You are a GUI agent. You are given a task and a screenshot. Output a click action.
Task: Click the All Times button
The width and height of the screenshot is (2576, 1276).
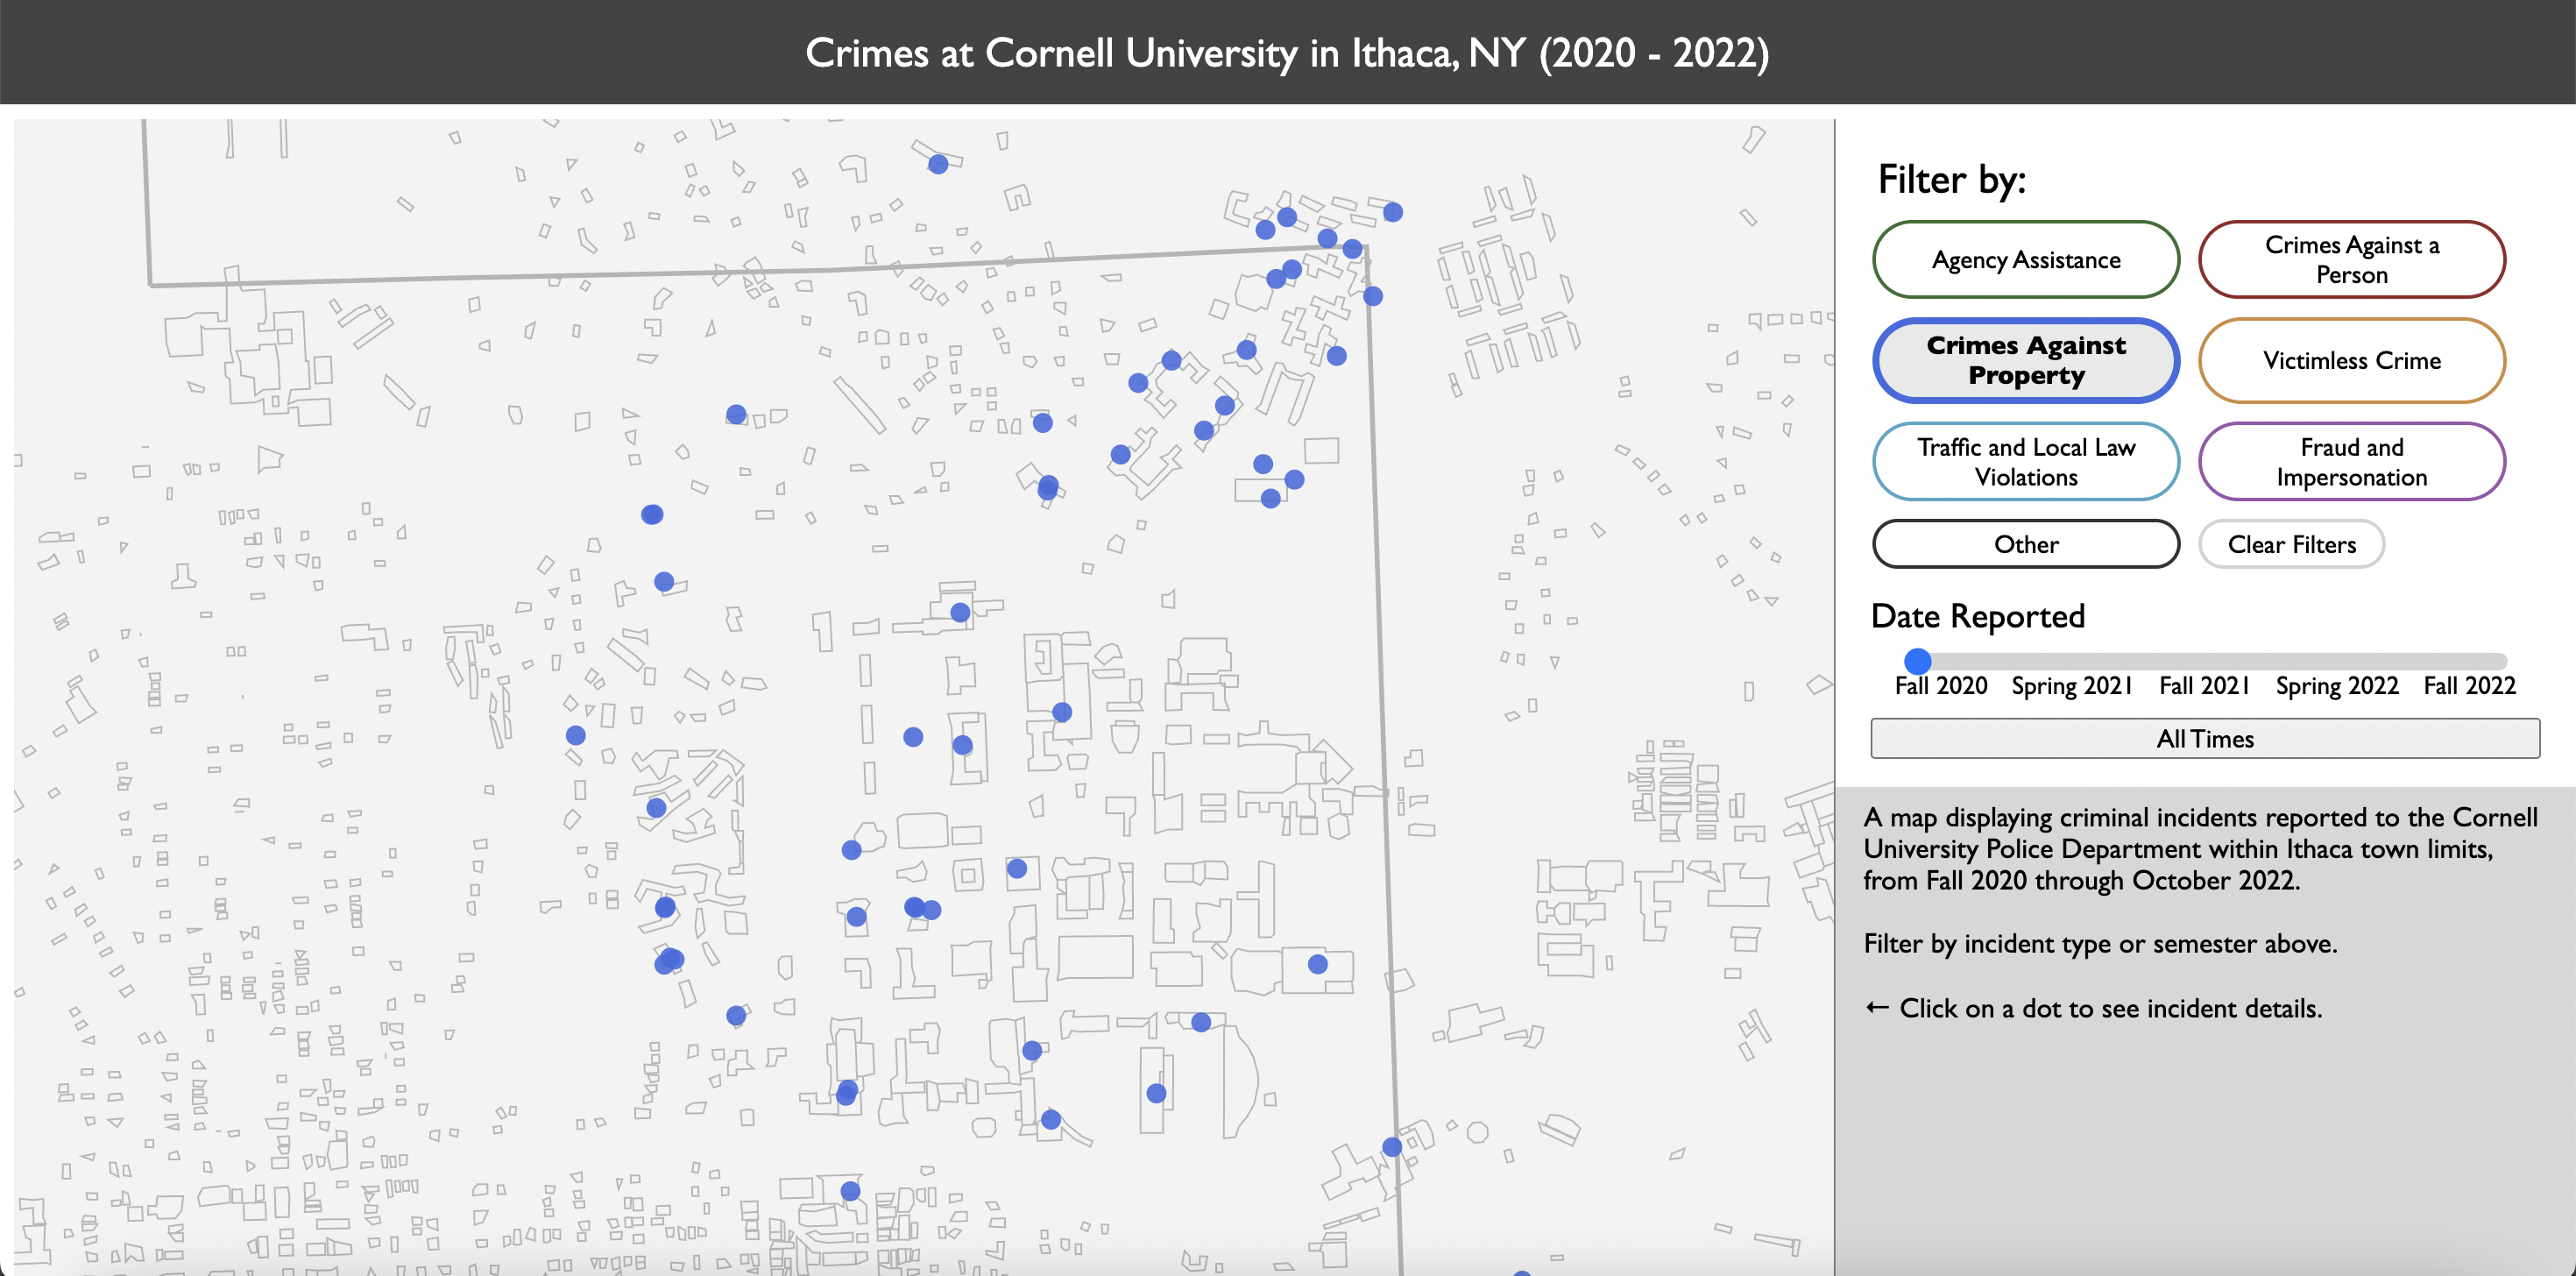(2204, 738)
